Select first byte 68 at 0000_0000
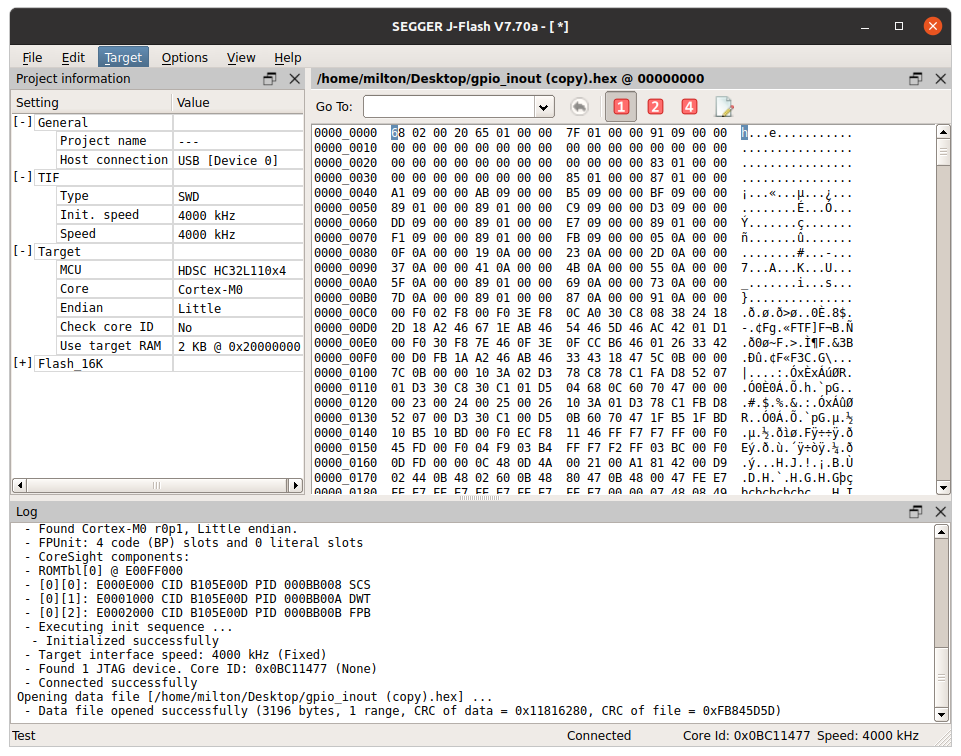The width and height of the screenshot is (961, 756). (398, 133)
